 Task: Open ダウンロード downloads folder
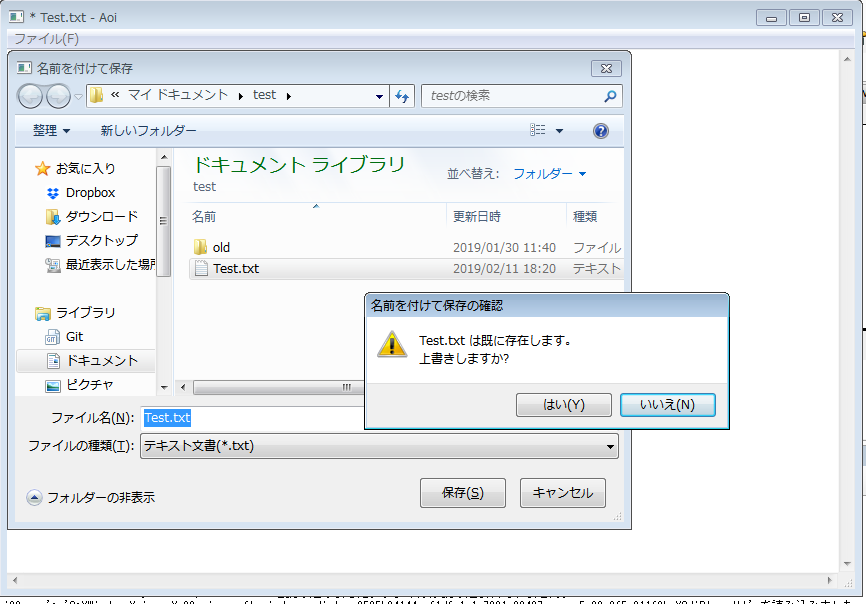(92, 216)
